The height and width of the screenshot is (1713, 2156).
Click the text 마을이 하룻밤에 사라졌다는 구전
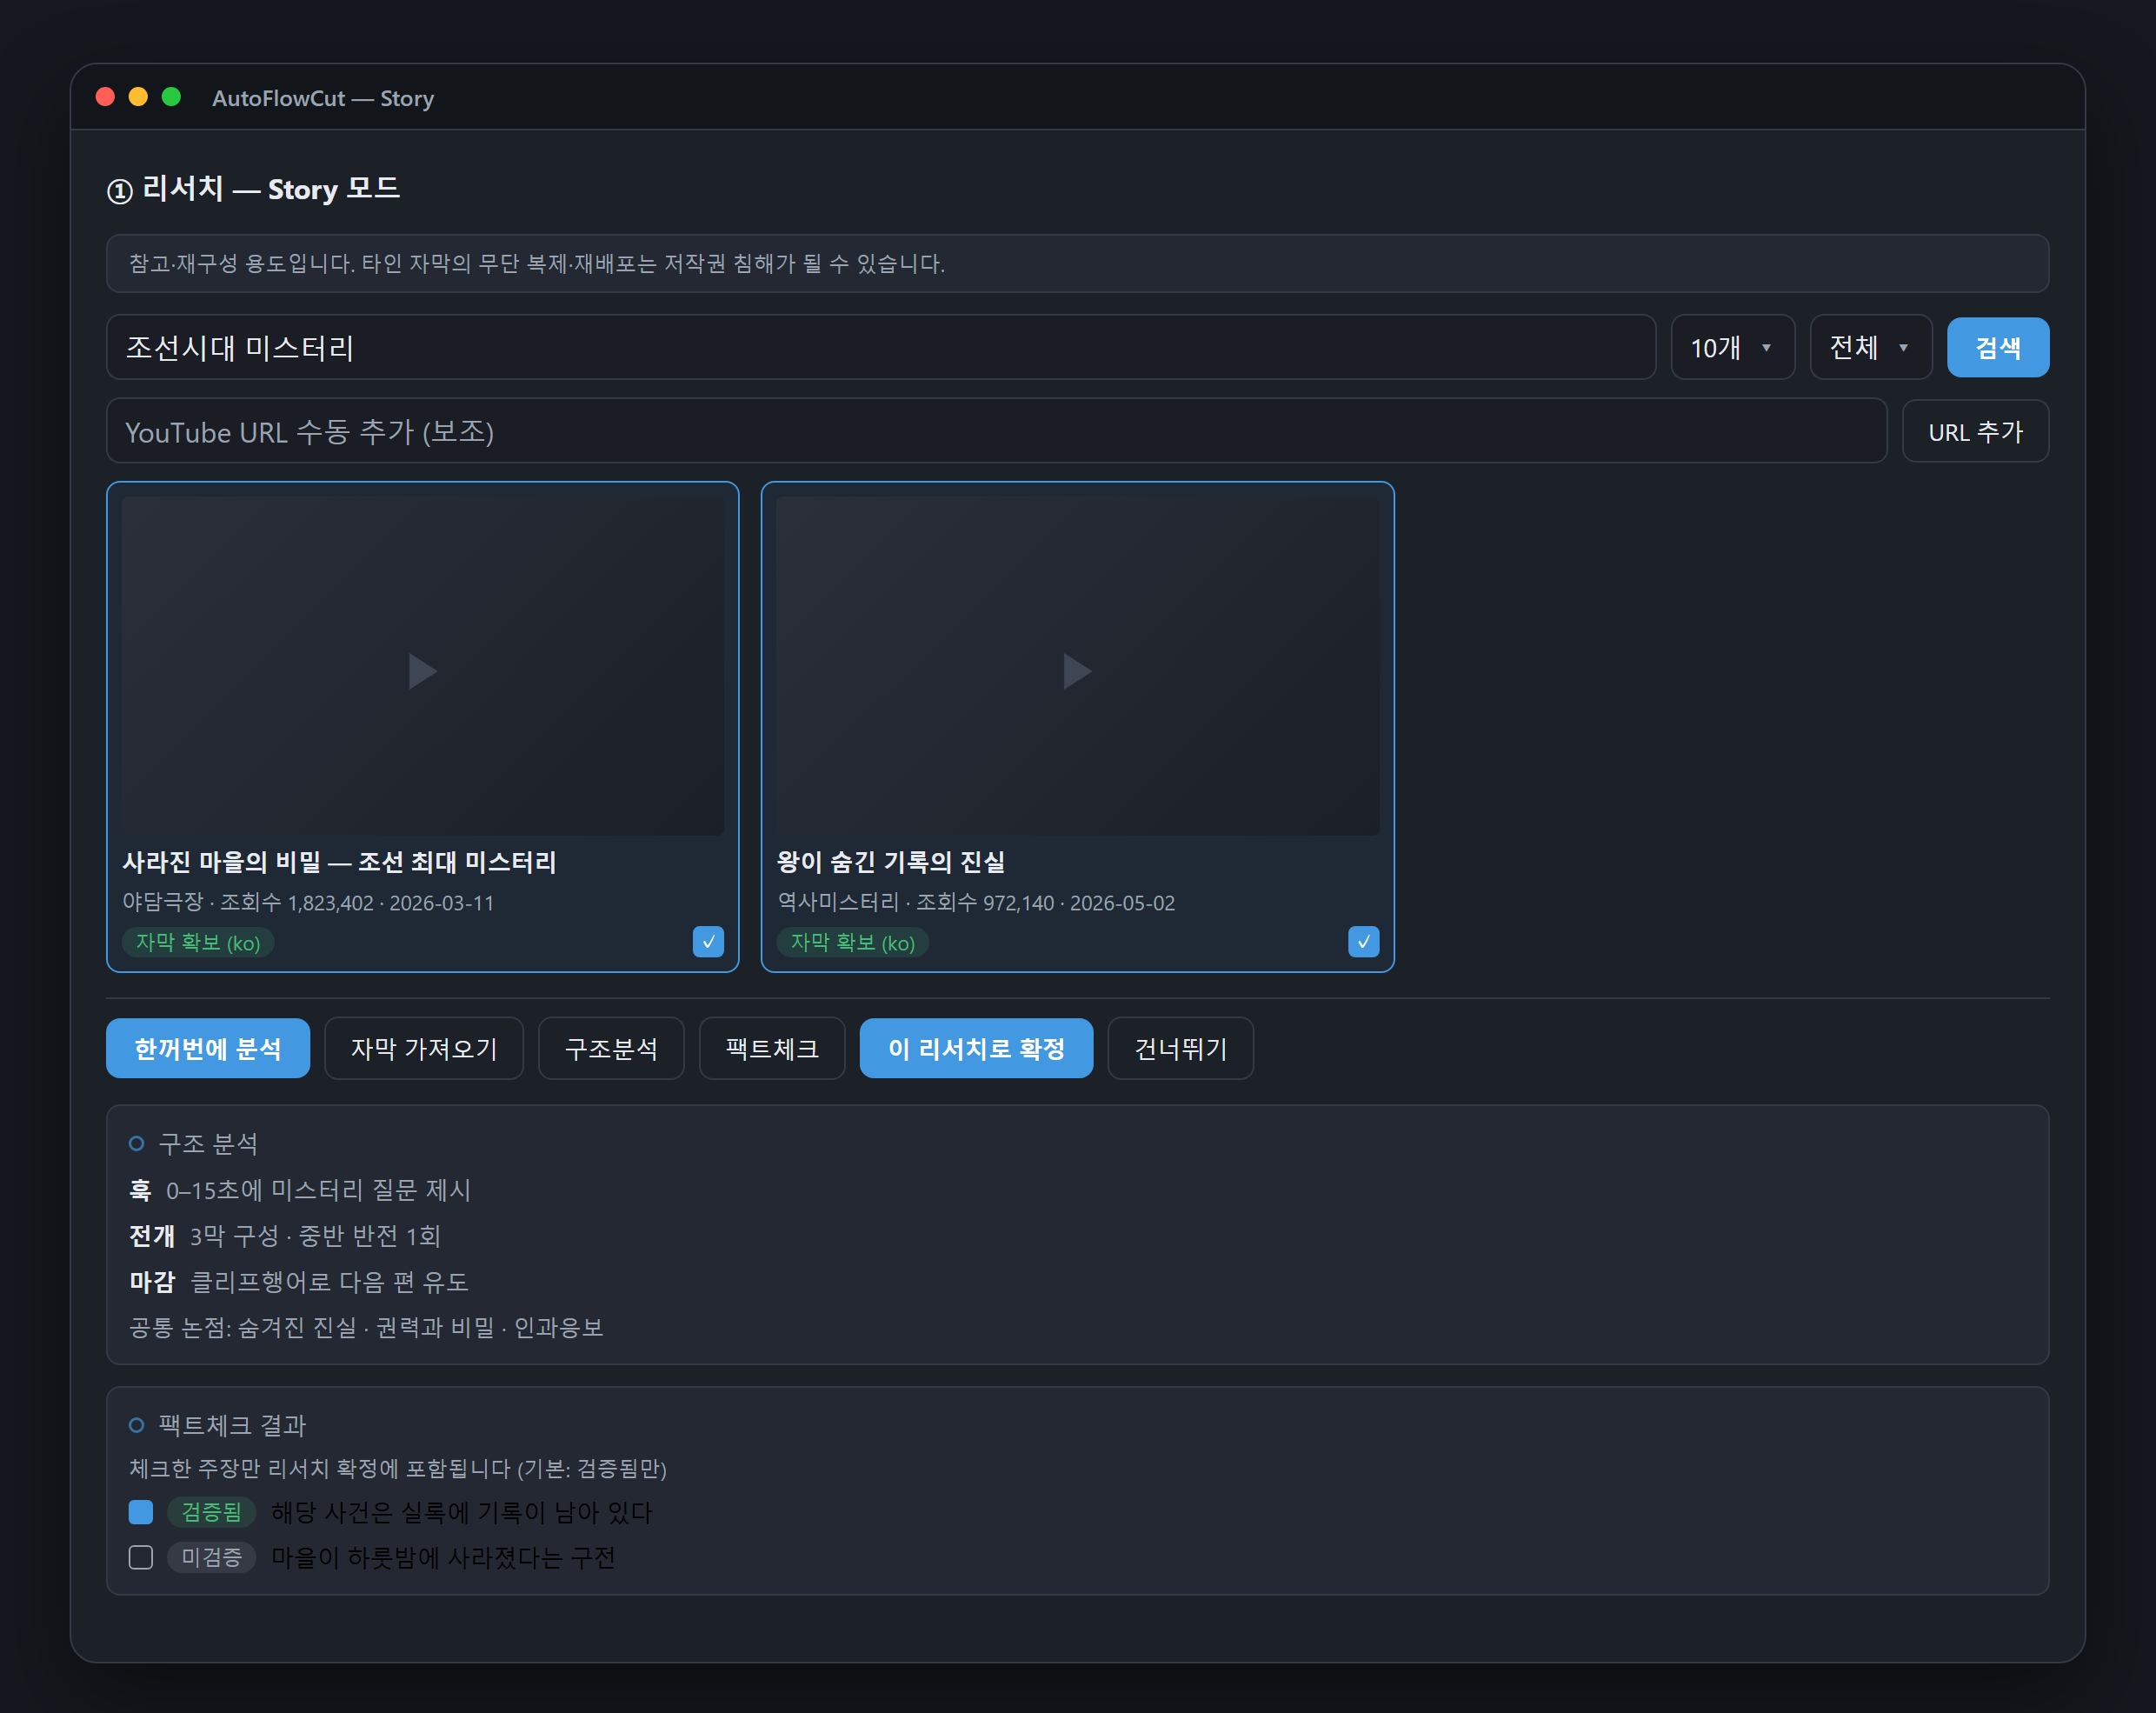(443, 1557)
